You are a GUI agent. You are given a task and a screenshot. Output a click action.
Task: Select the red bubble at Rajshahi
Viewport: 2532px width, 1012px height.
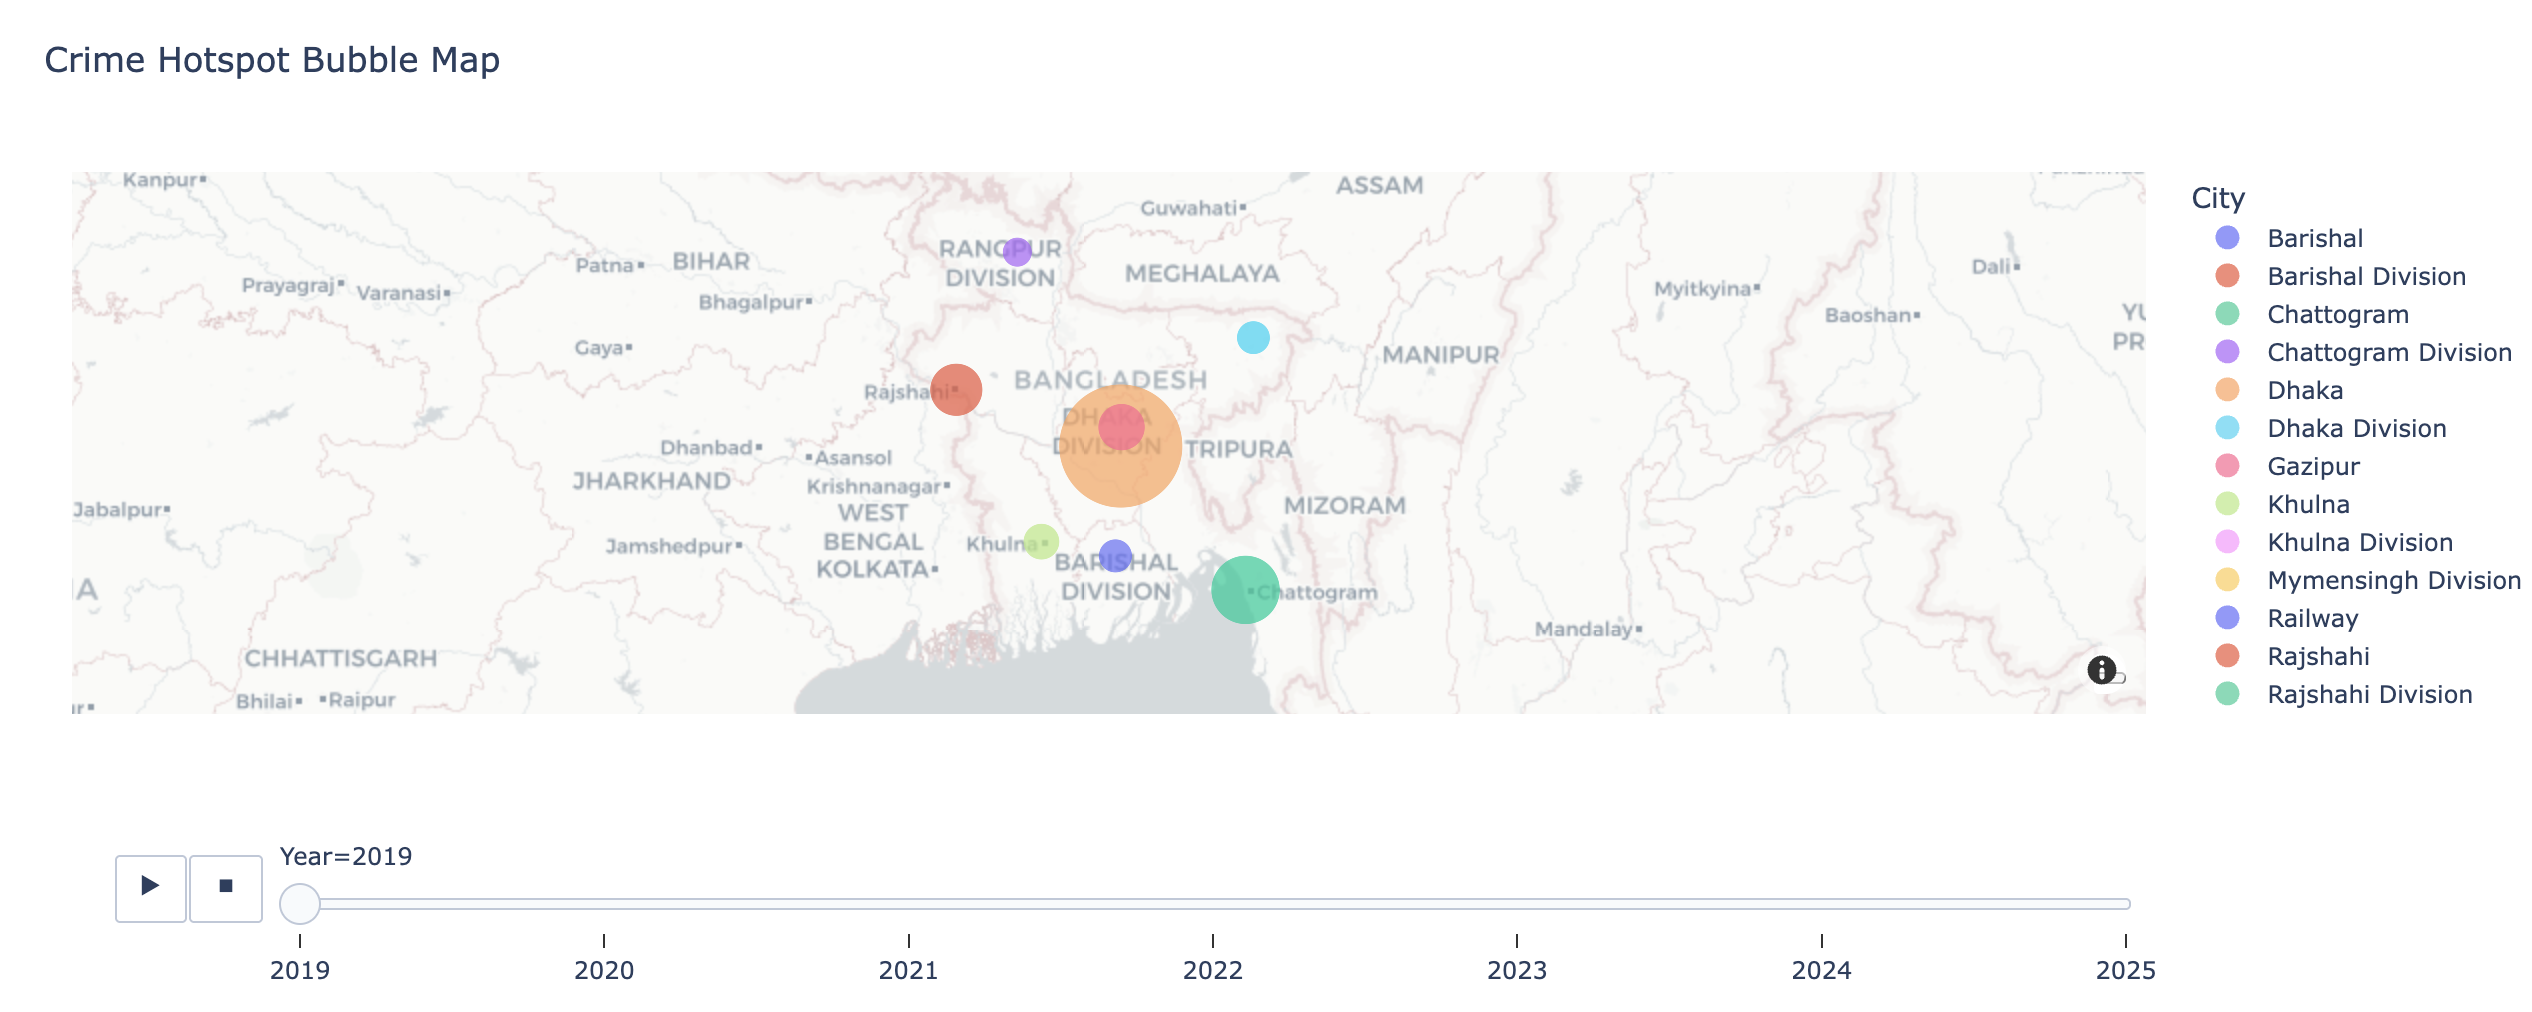click(956, 390)
